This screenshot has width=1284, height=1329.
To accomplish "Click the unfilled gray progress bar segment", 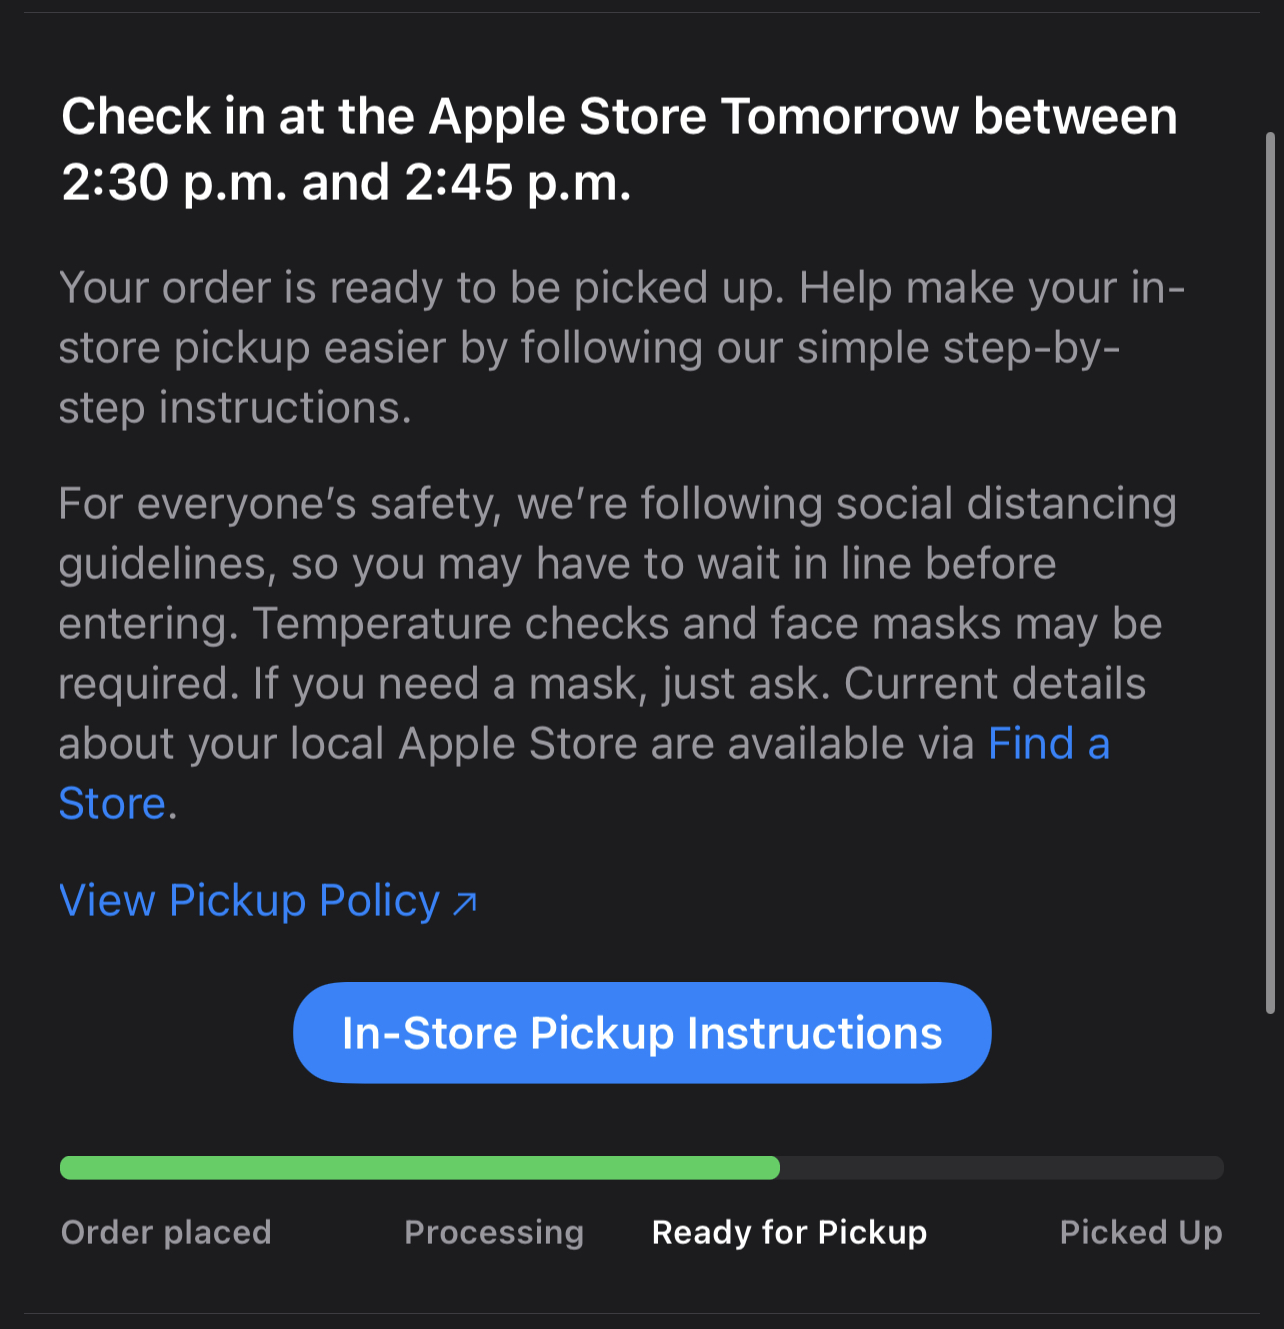I will pyautogui.click(x=1000, y=1168).
